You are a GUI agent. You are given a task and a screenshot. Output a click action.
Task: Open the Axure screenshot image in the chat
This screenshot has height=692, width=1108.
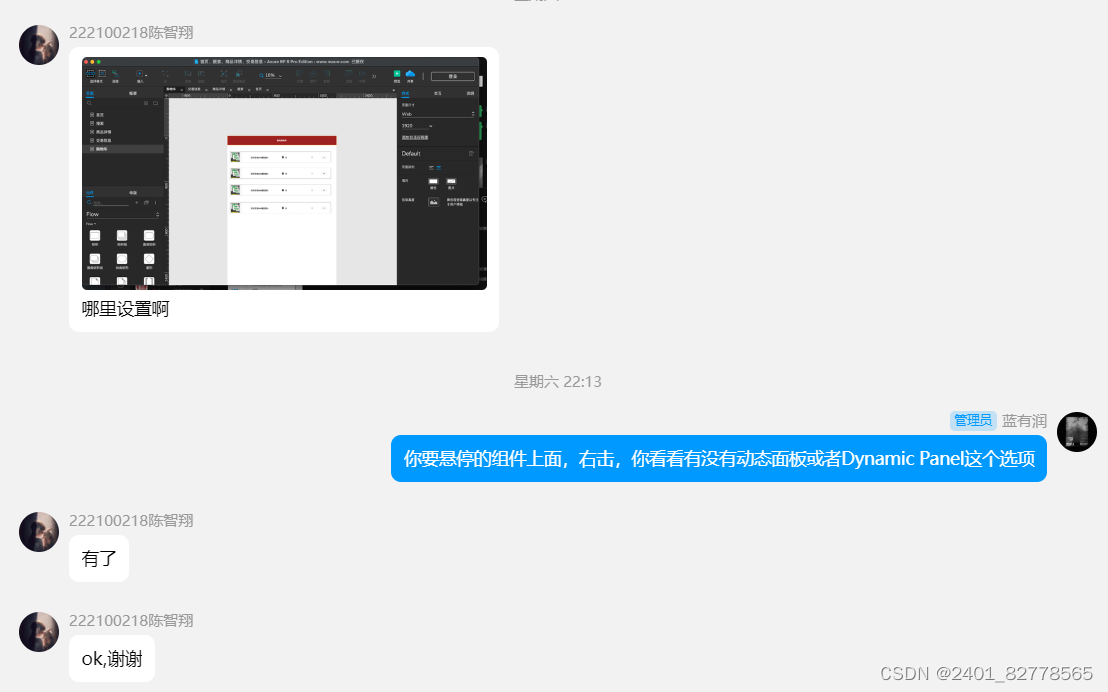284,173
